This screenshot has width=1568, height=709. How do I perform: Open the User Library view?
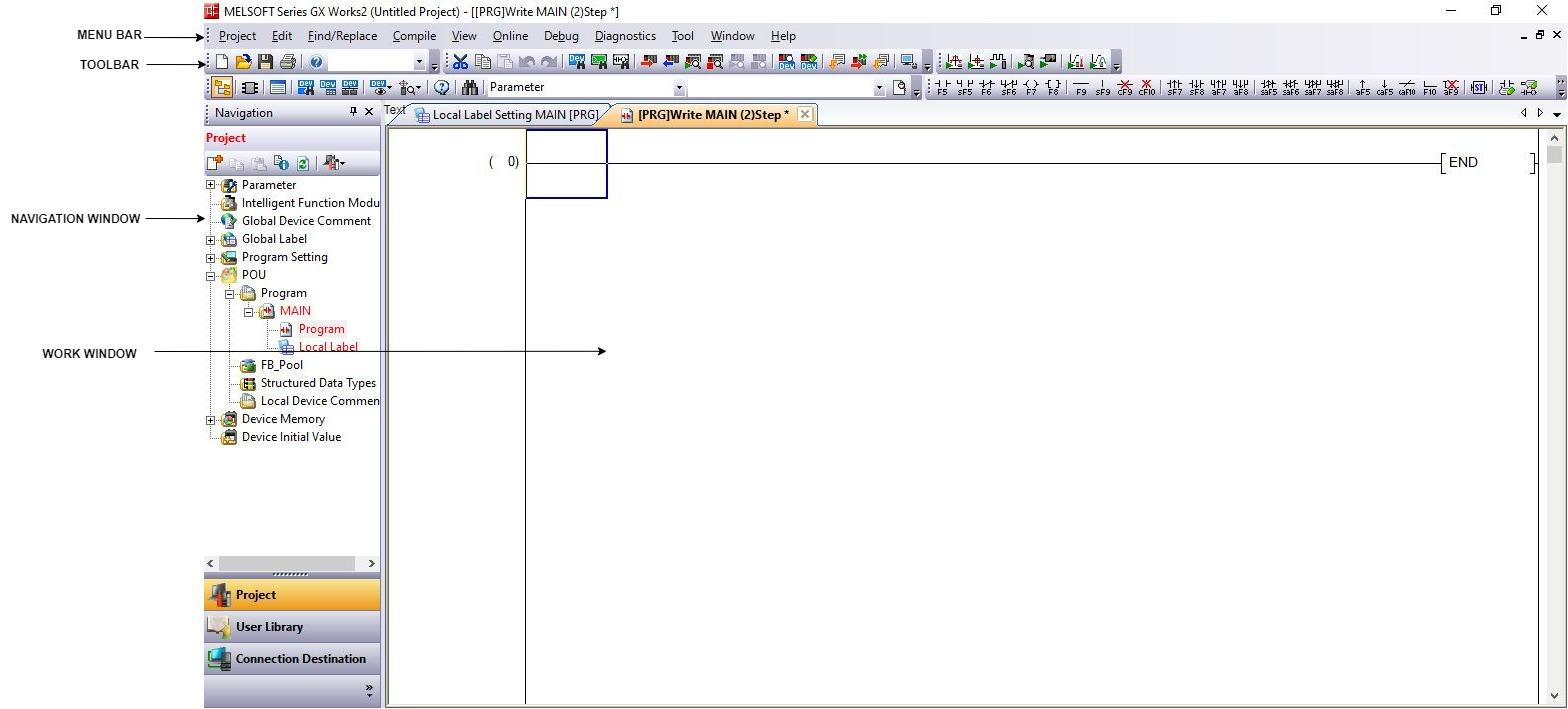292,627
